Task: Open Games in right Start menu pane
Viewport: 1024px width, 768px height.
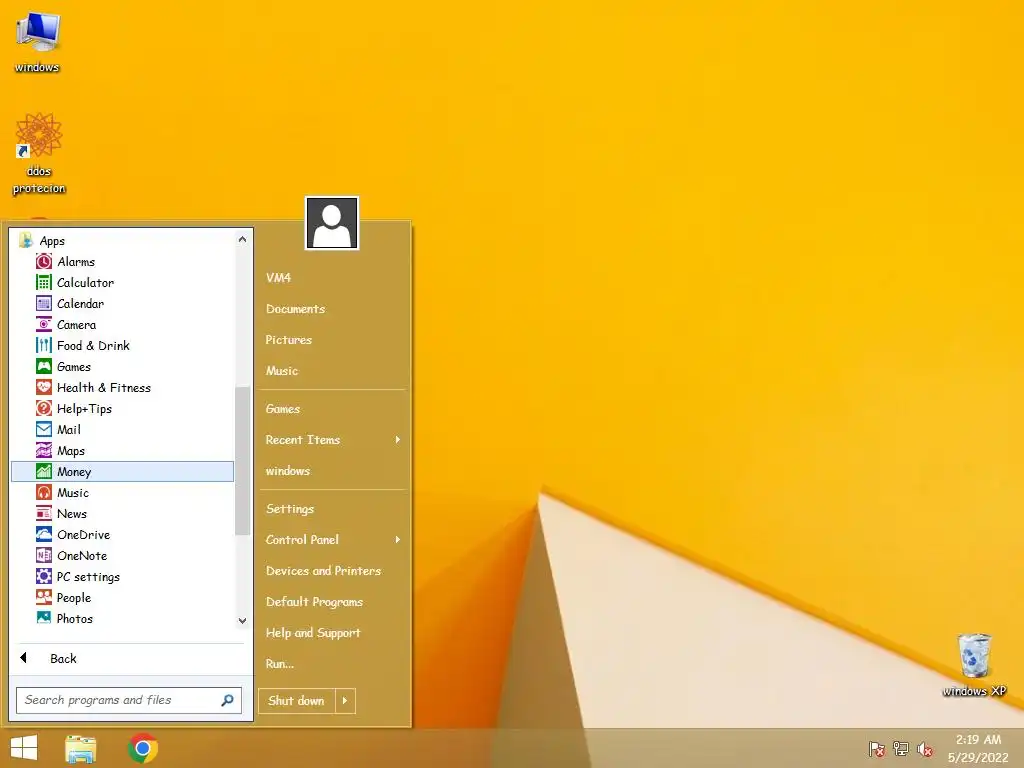Action: 283,409
